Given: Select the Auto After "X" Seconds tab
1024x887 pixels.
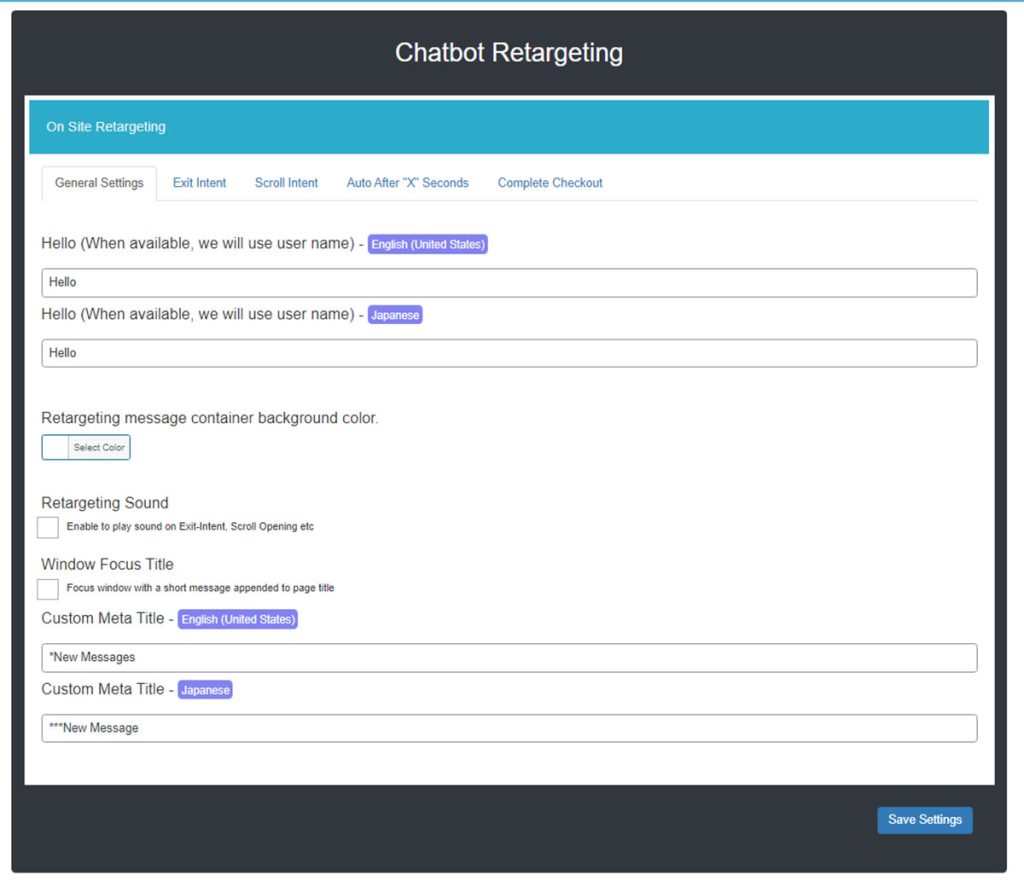Looking at the screenshot, I should (x=407, y=183).
